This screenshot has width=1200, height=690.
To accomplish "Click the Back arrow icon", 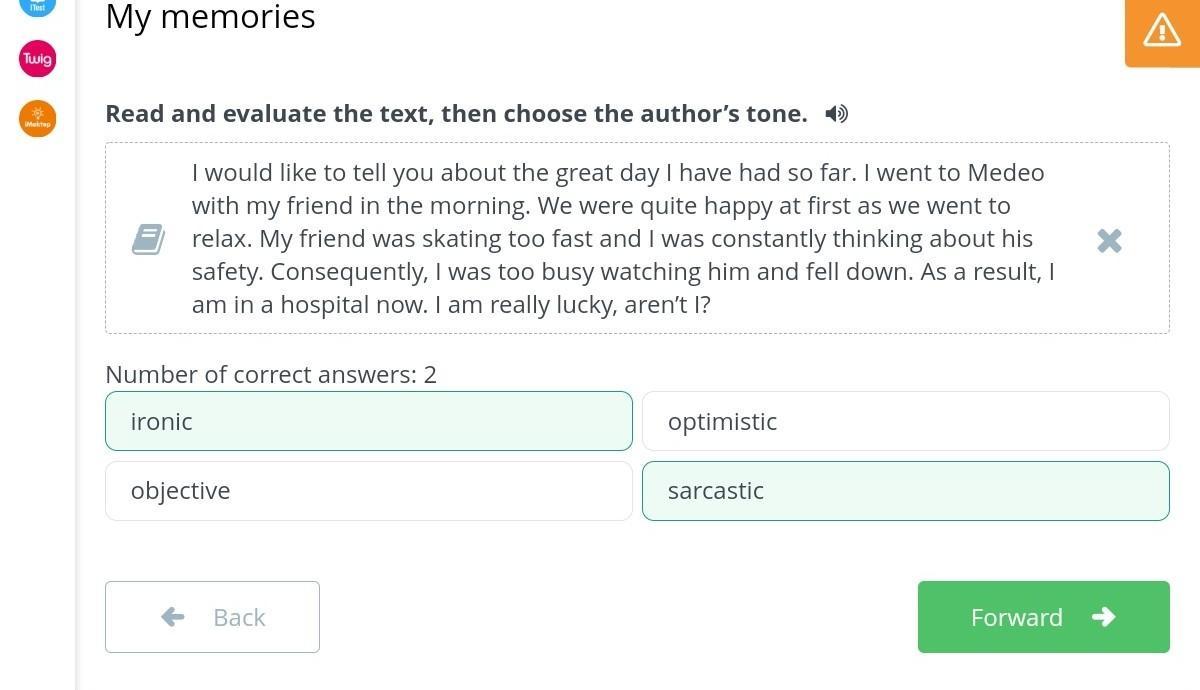I will [173, 617].
